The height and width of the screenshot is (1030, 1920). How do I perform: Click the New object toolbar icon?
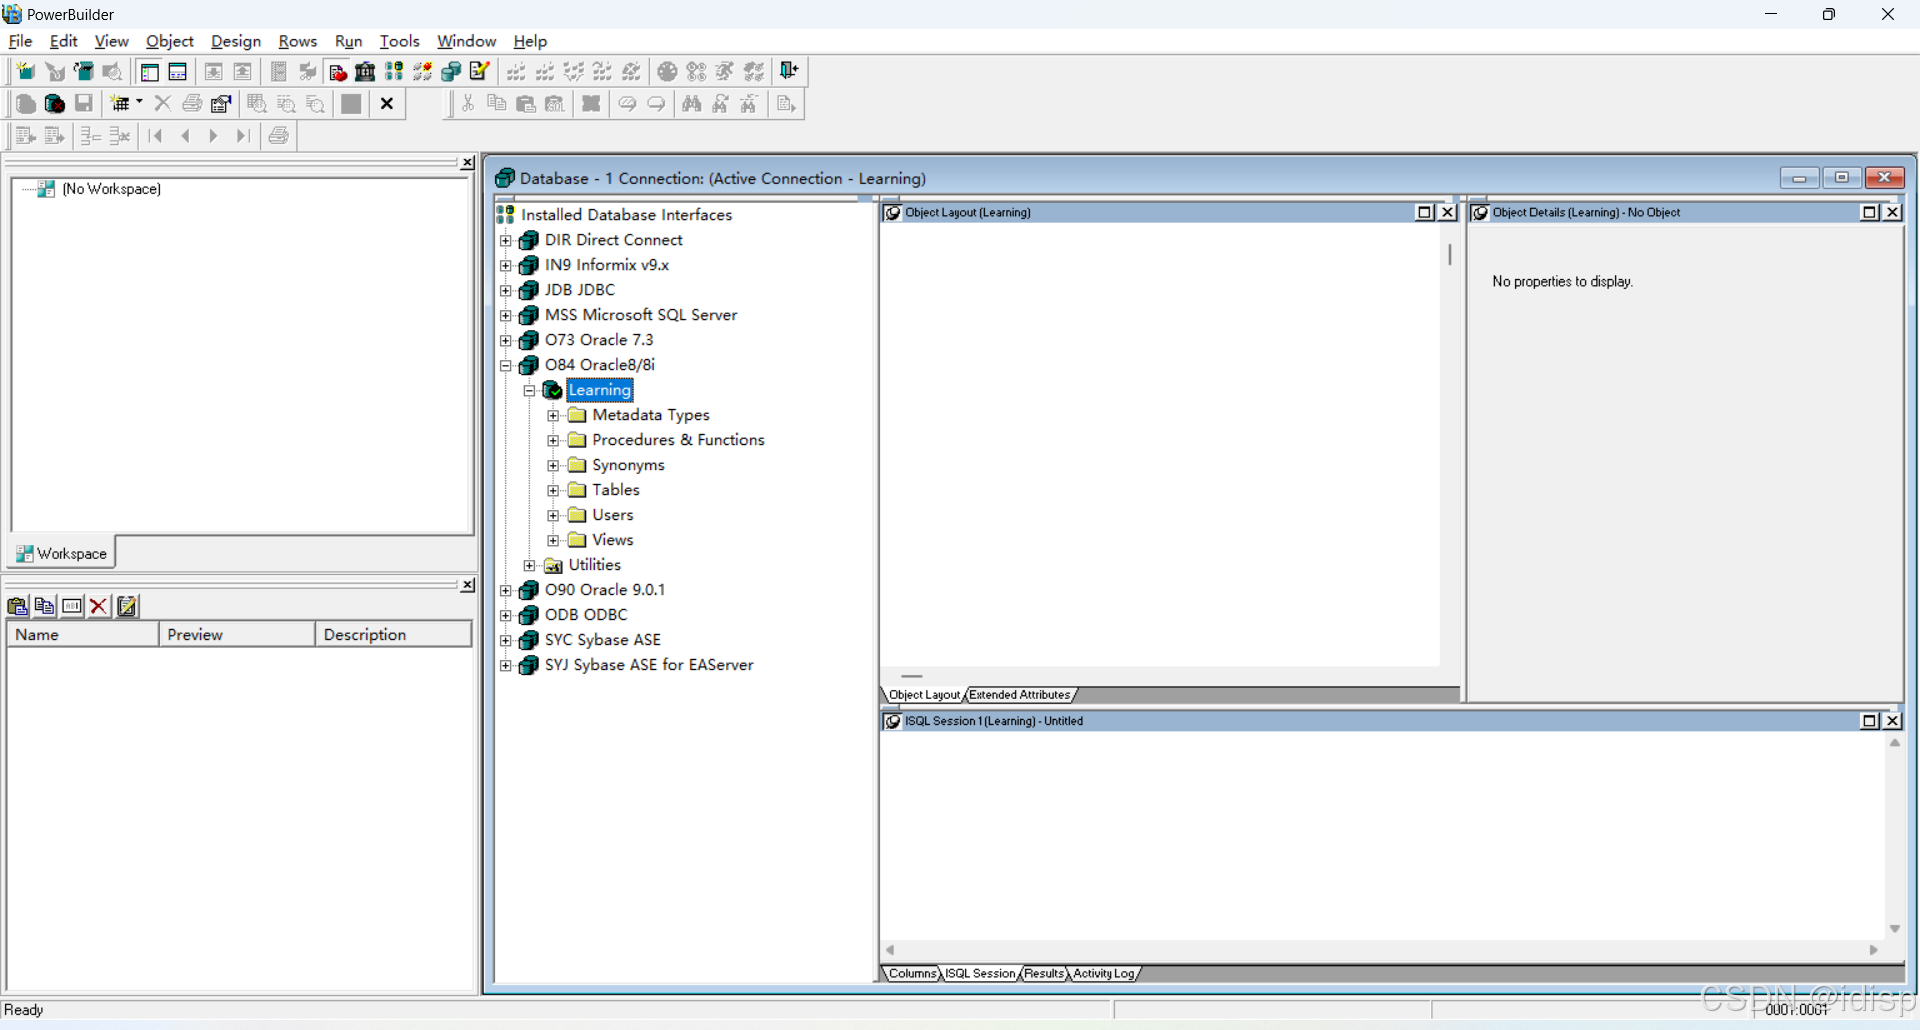point(26,71)
